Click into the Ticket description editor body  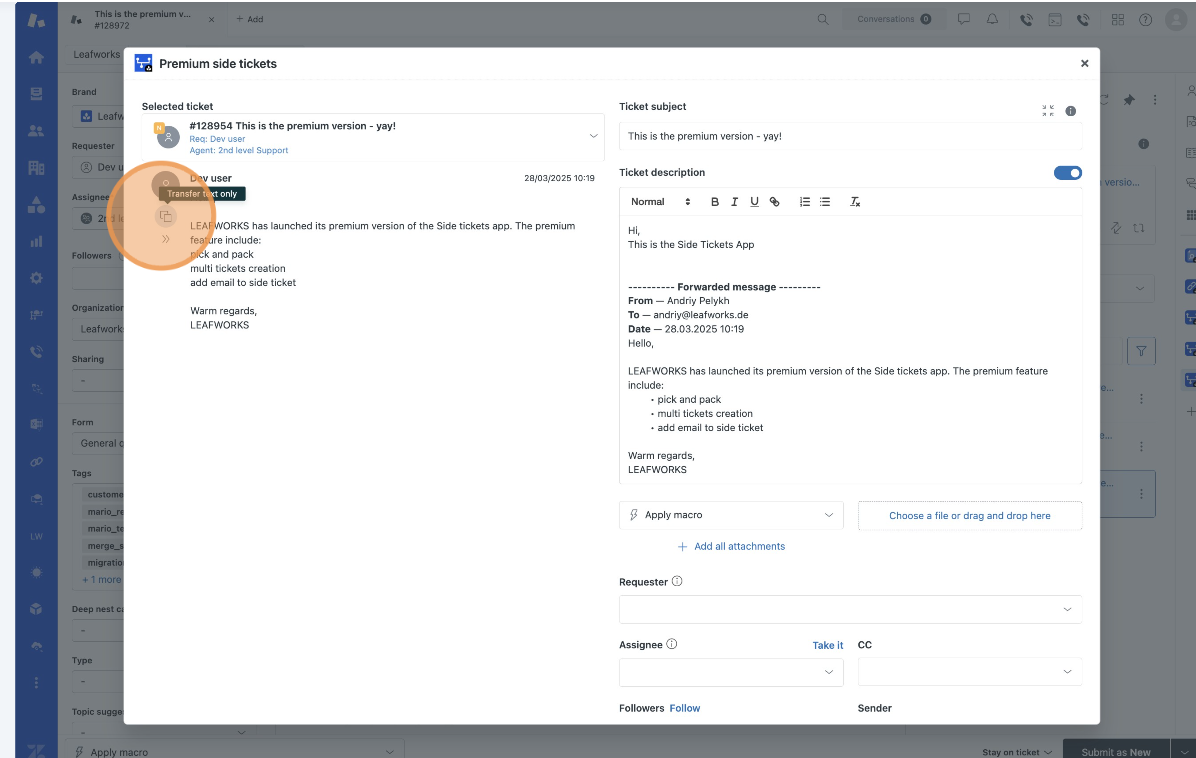[850, 350]
